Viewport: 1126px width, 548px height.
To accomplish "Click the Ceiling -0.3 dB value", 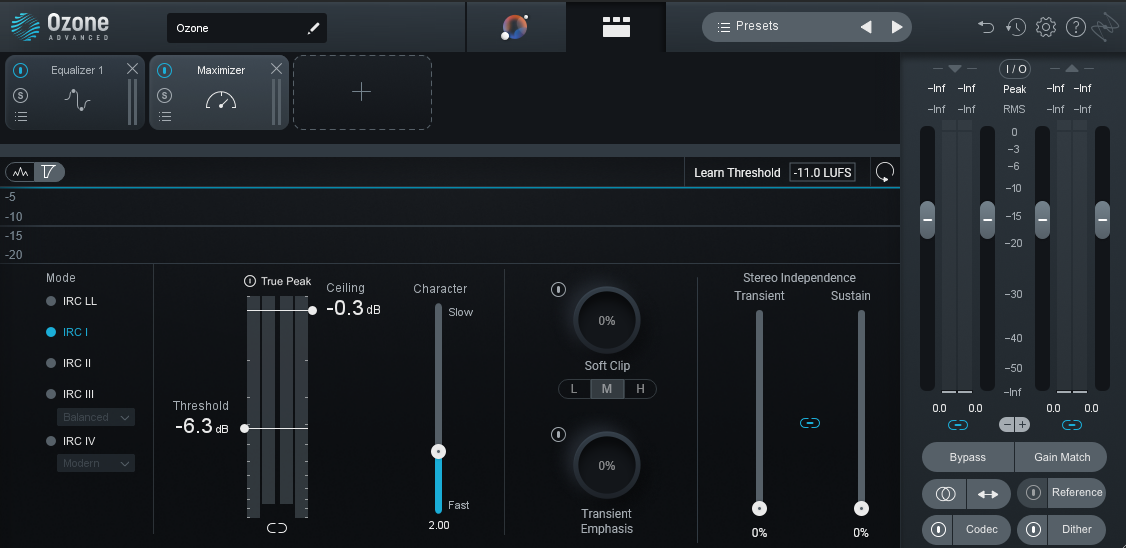I will coord(353,308).
